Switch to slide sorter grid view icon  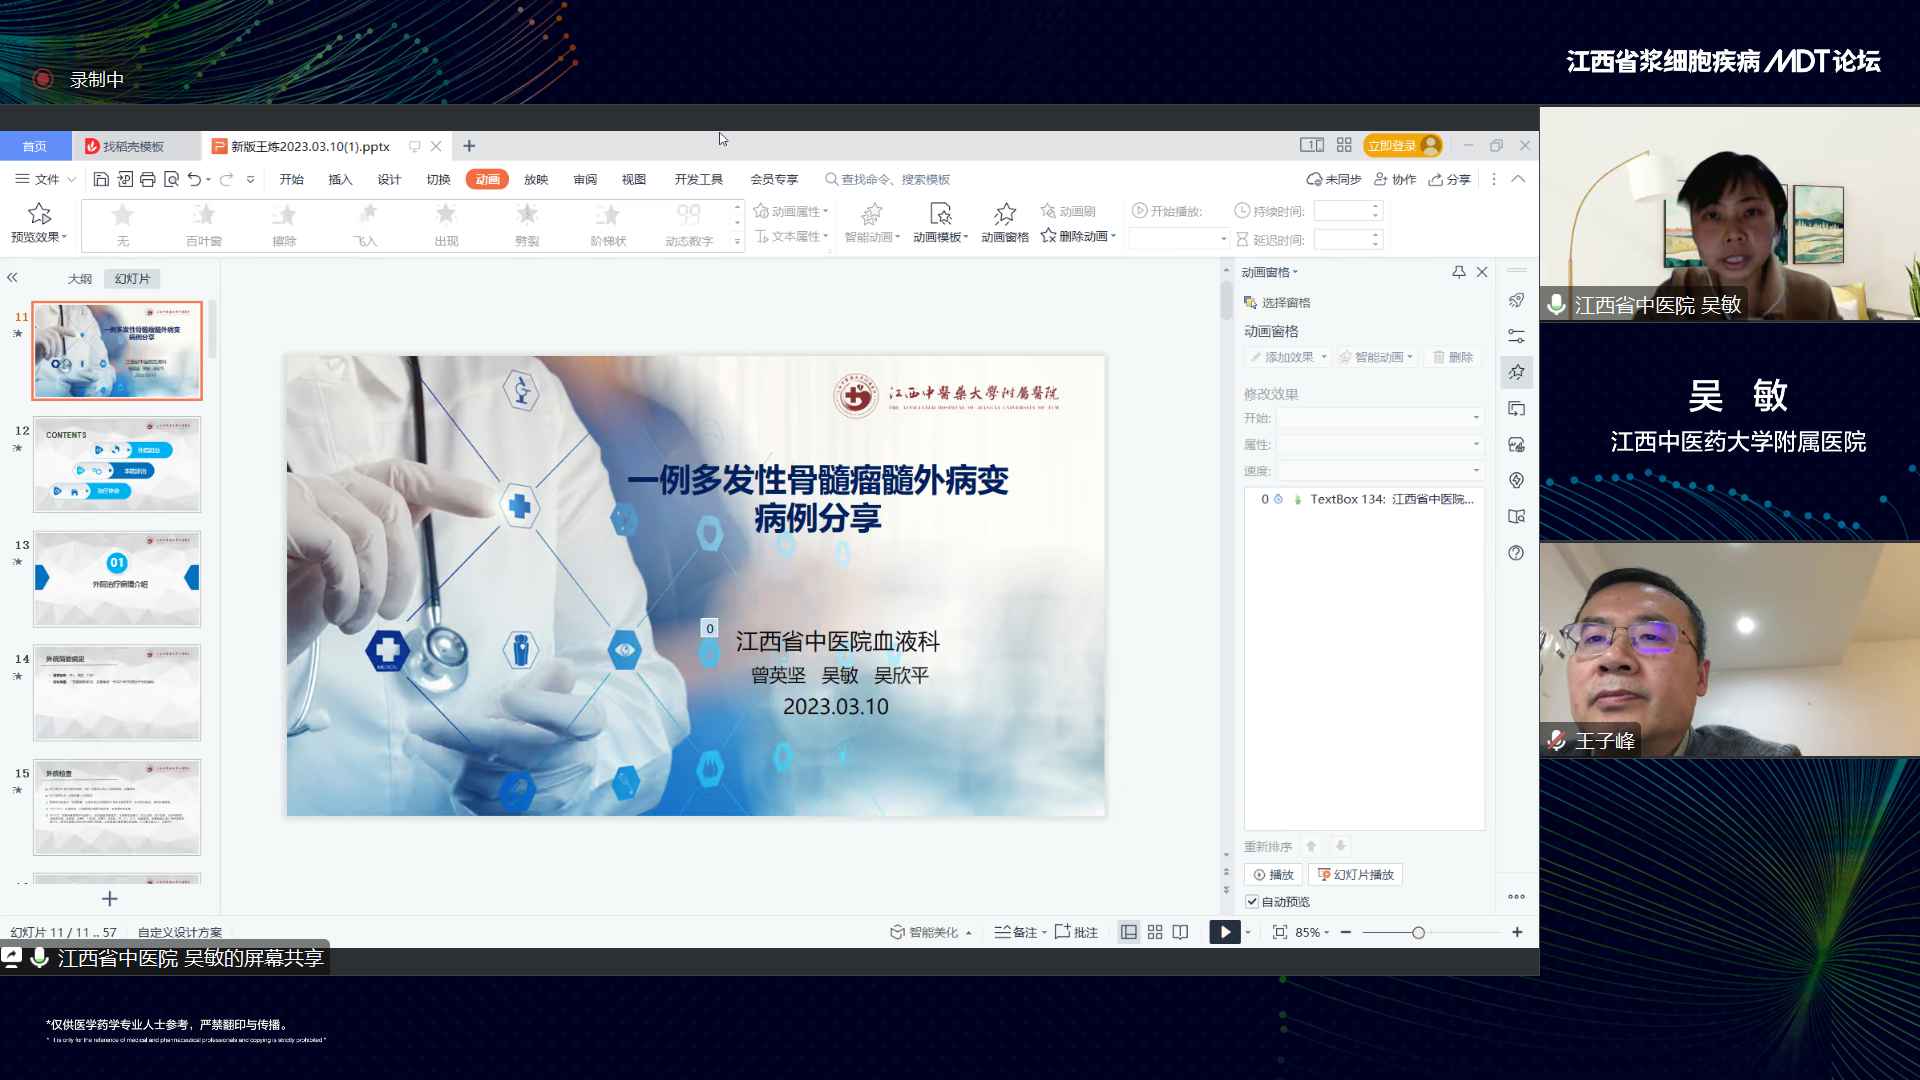click(1155, 932)
